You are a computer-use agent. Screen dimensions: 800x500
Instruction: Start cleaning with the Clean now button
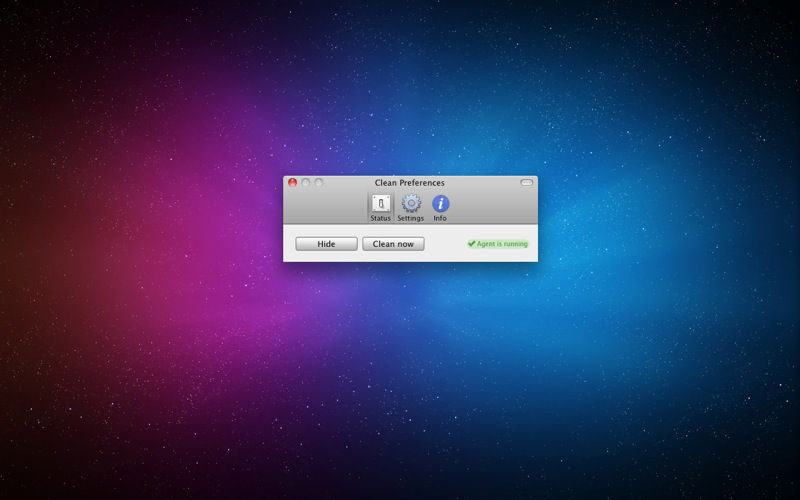(393, 244)
